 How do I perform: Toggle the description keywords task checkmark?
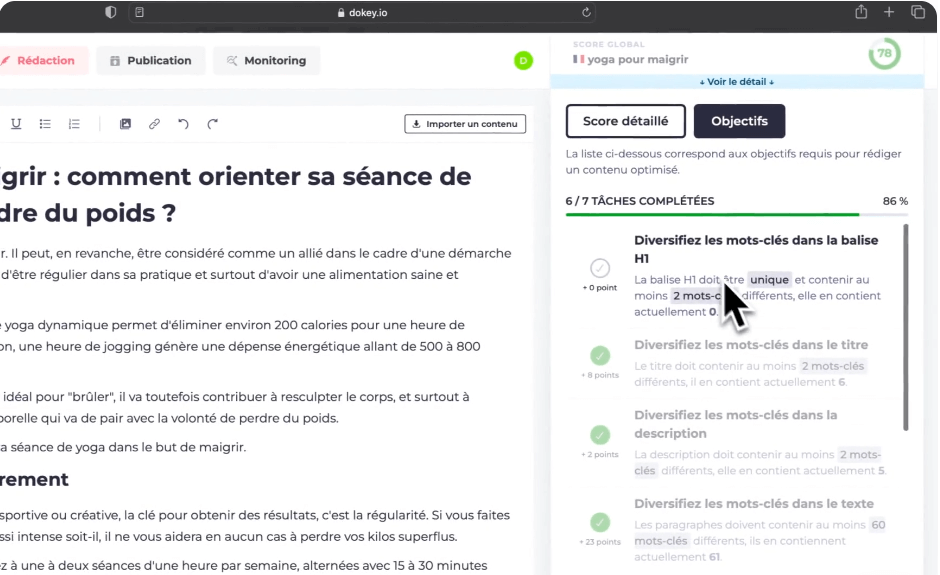pos(599,435)
